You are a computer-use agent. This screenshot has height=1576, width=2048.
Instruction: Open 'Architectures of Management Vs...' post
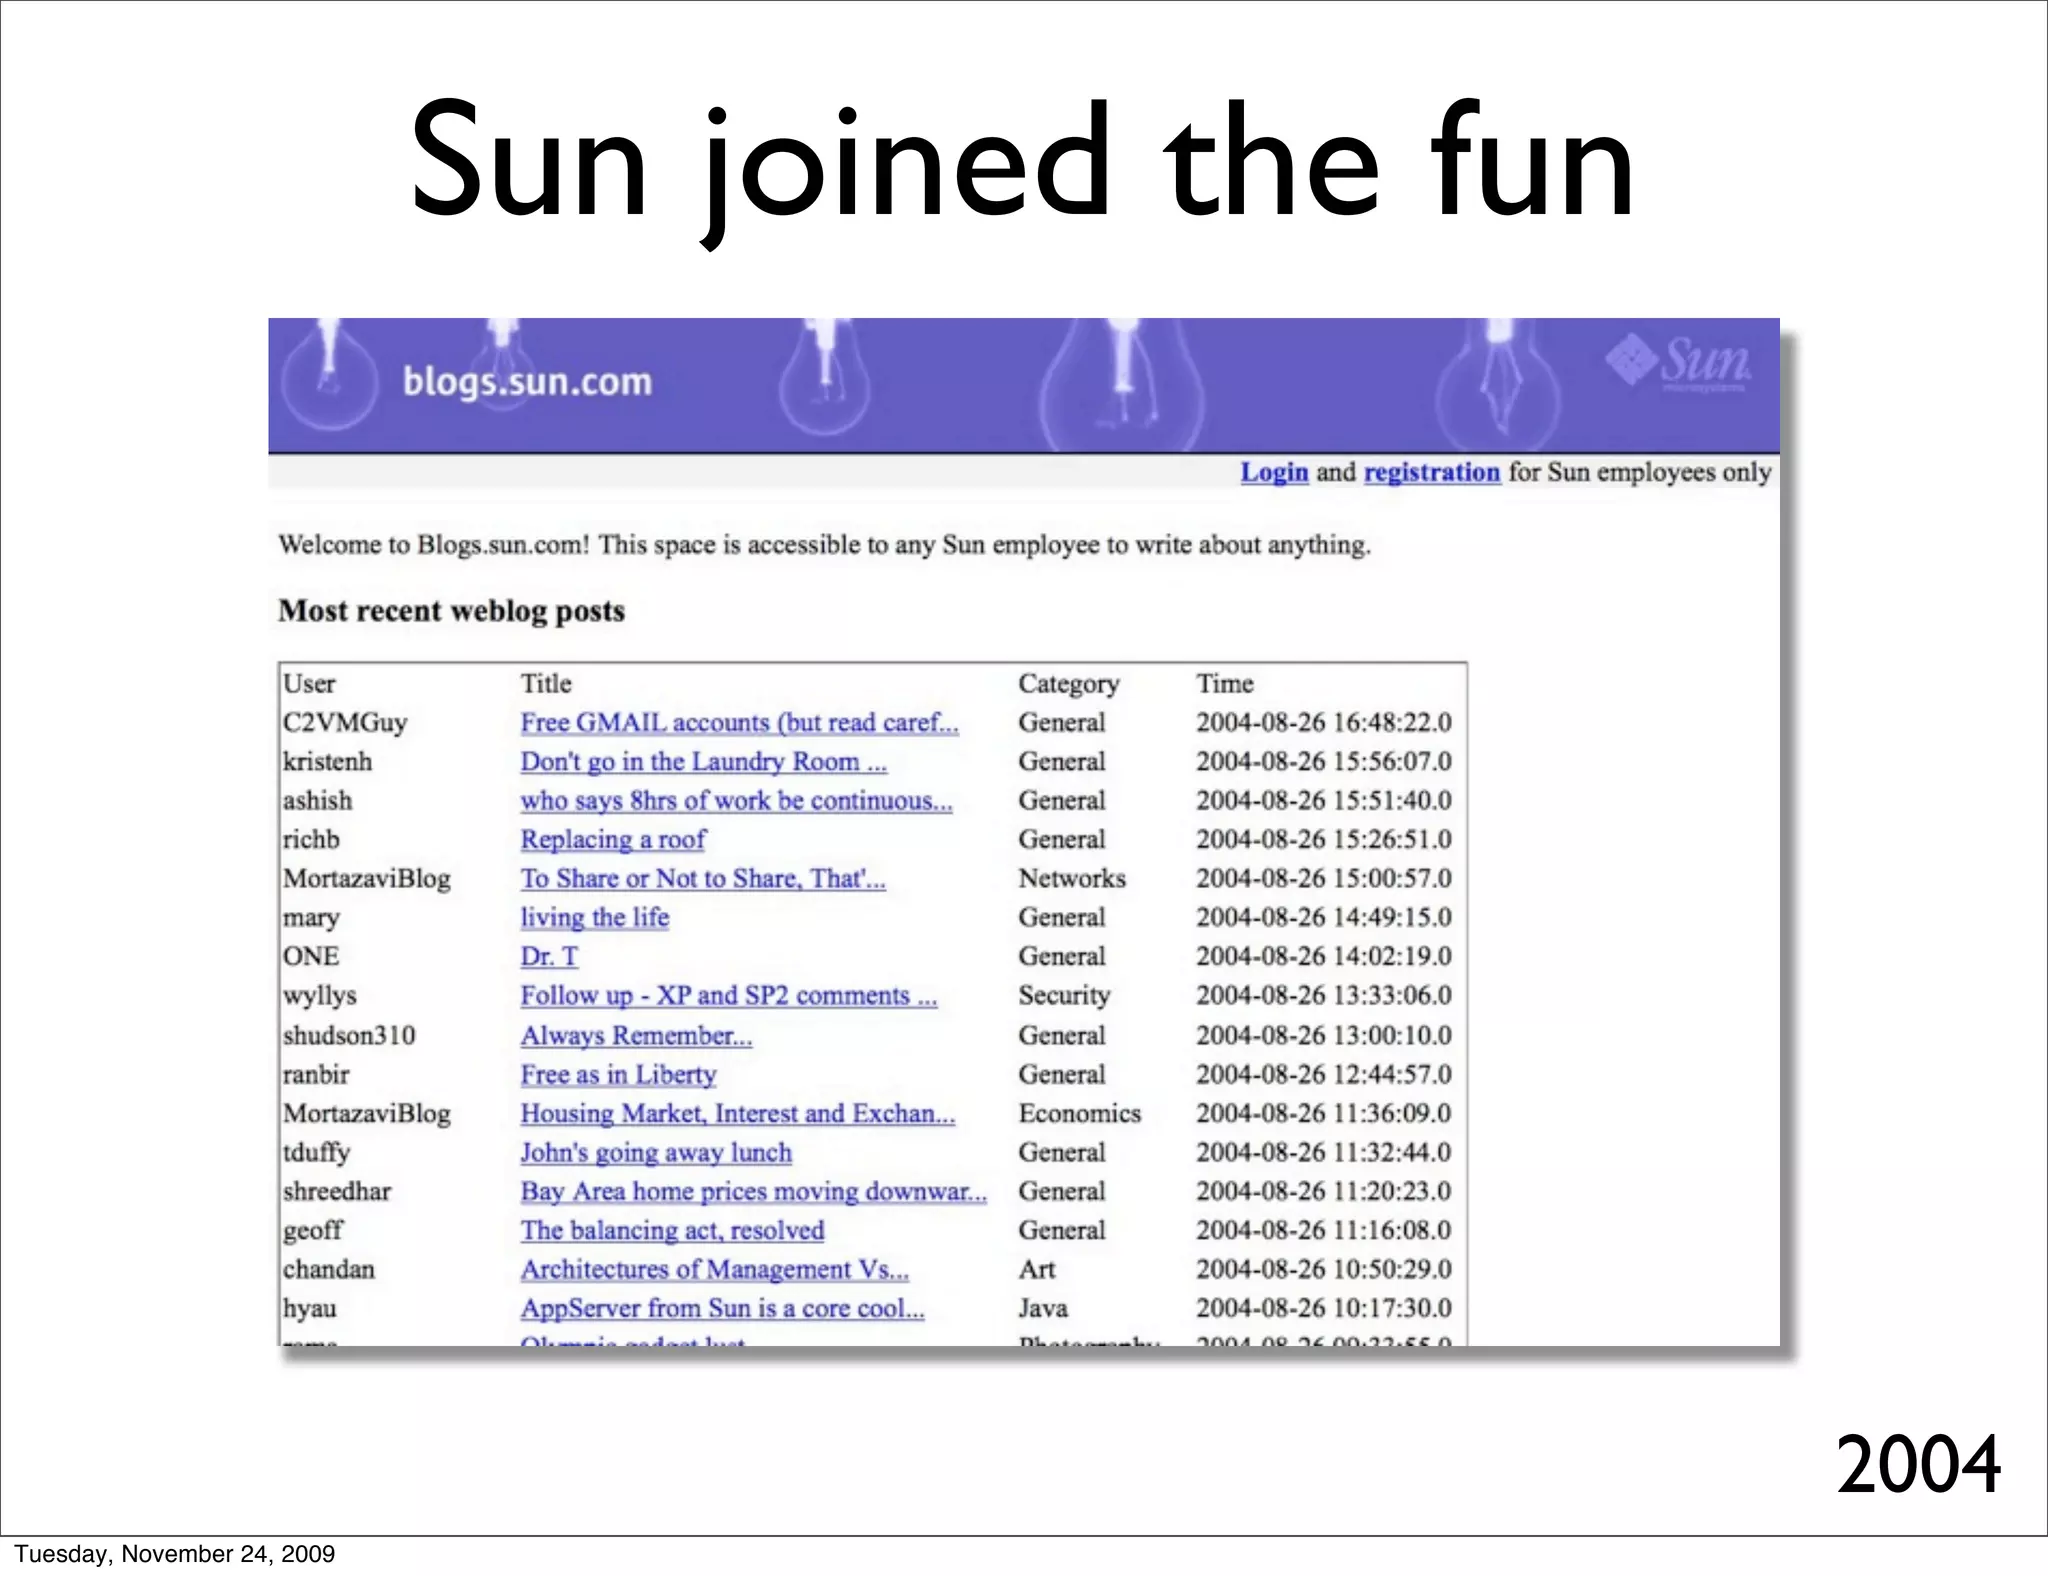point(714,1270)
